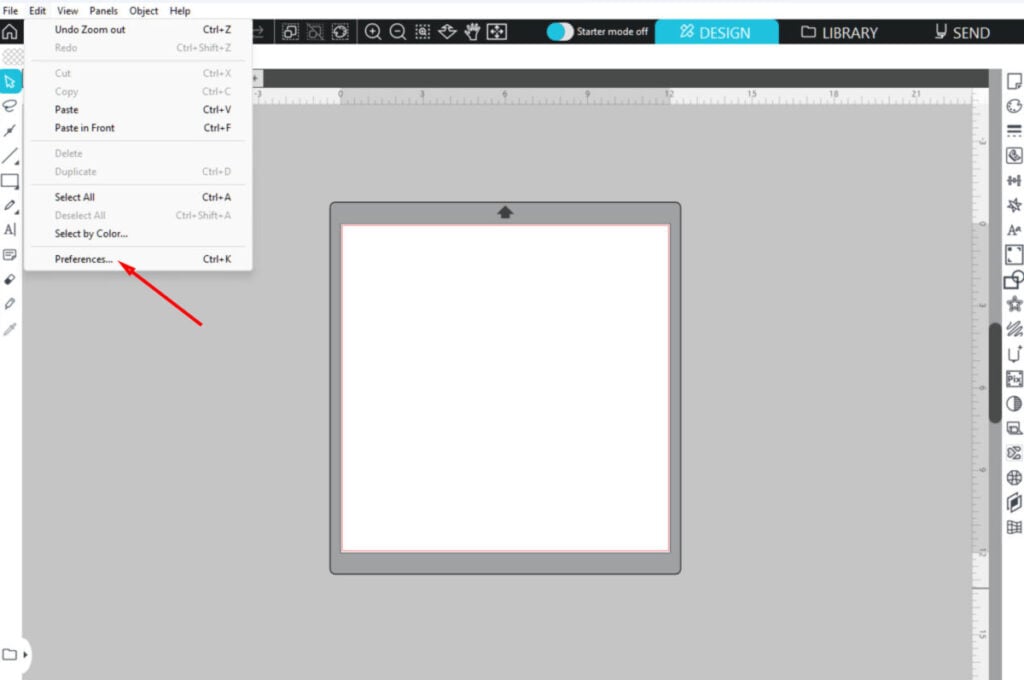Click Select All in the Edit menu
The image size is (1024, 680).
pos(75,197)
